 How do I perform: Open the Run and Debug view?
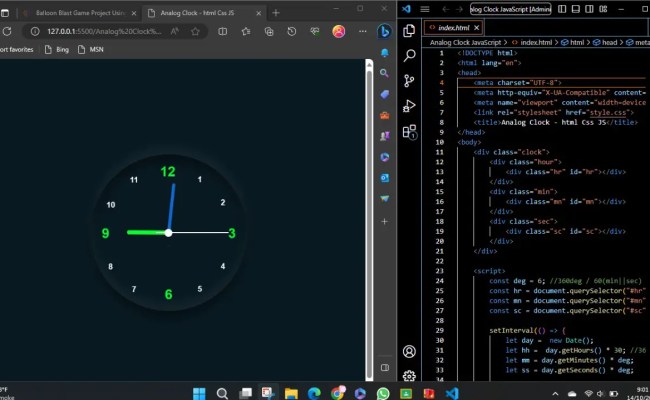409,106
